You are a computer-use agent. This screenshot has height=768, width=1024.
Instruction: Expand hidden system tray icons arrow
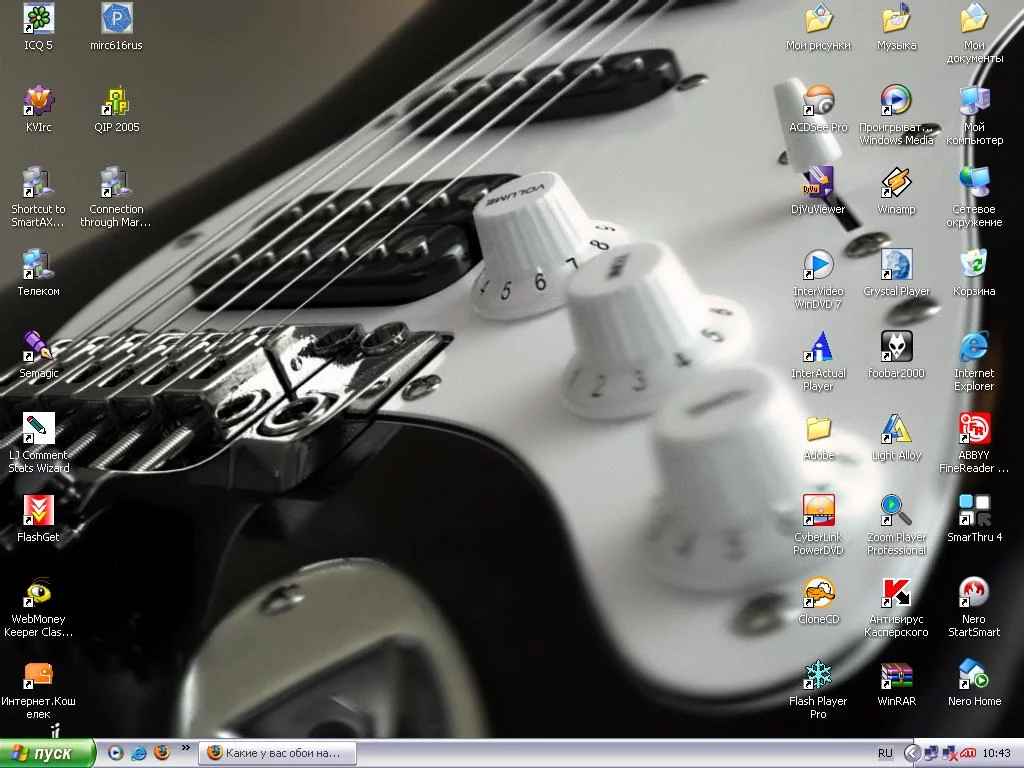coord(911,753)
